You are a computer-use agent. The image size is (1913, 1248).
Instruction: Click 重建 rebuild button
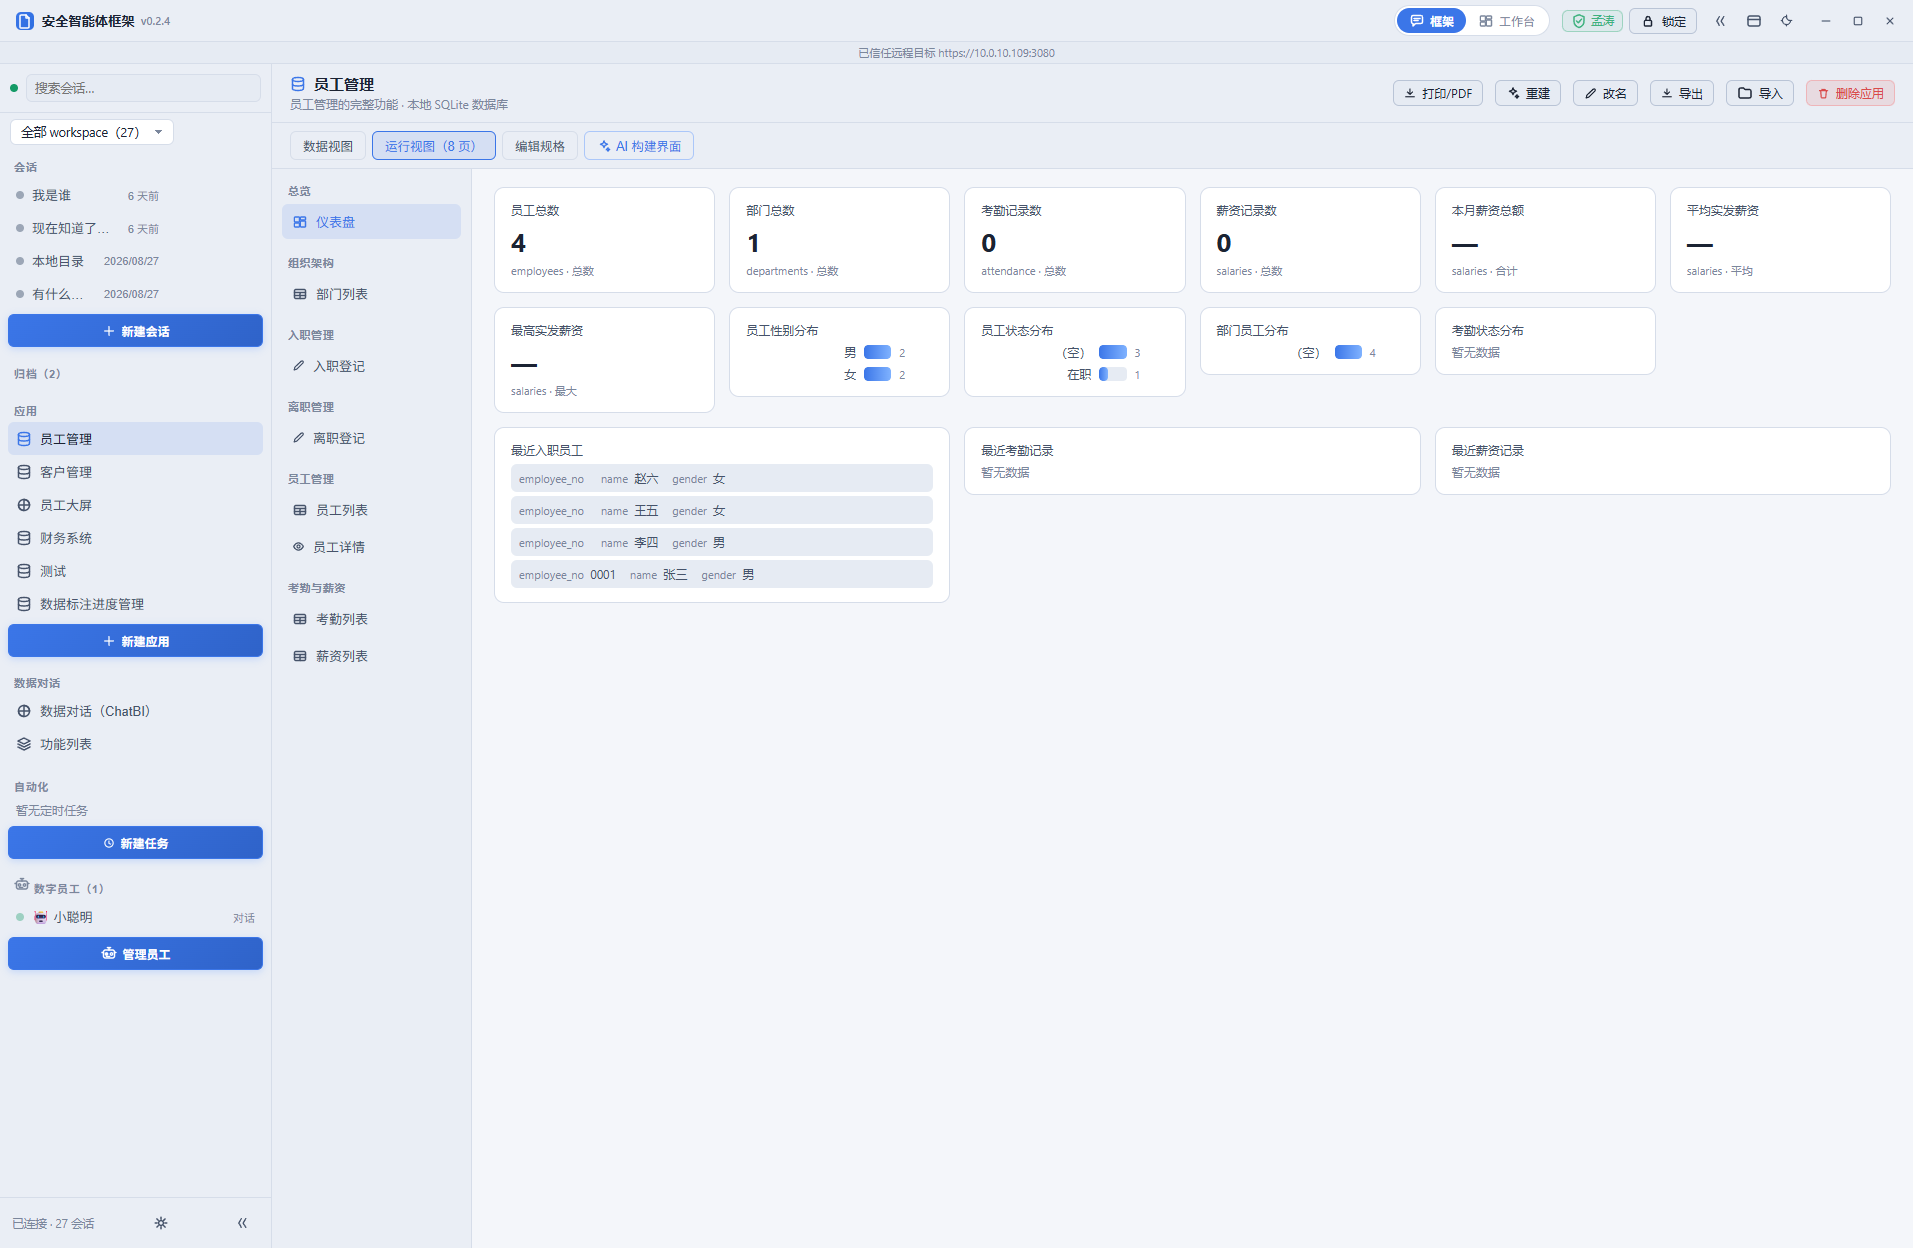tap(1527, 93)
